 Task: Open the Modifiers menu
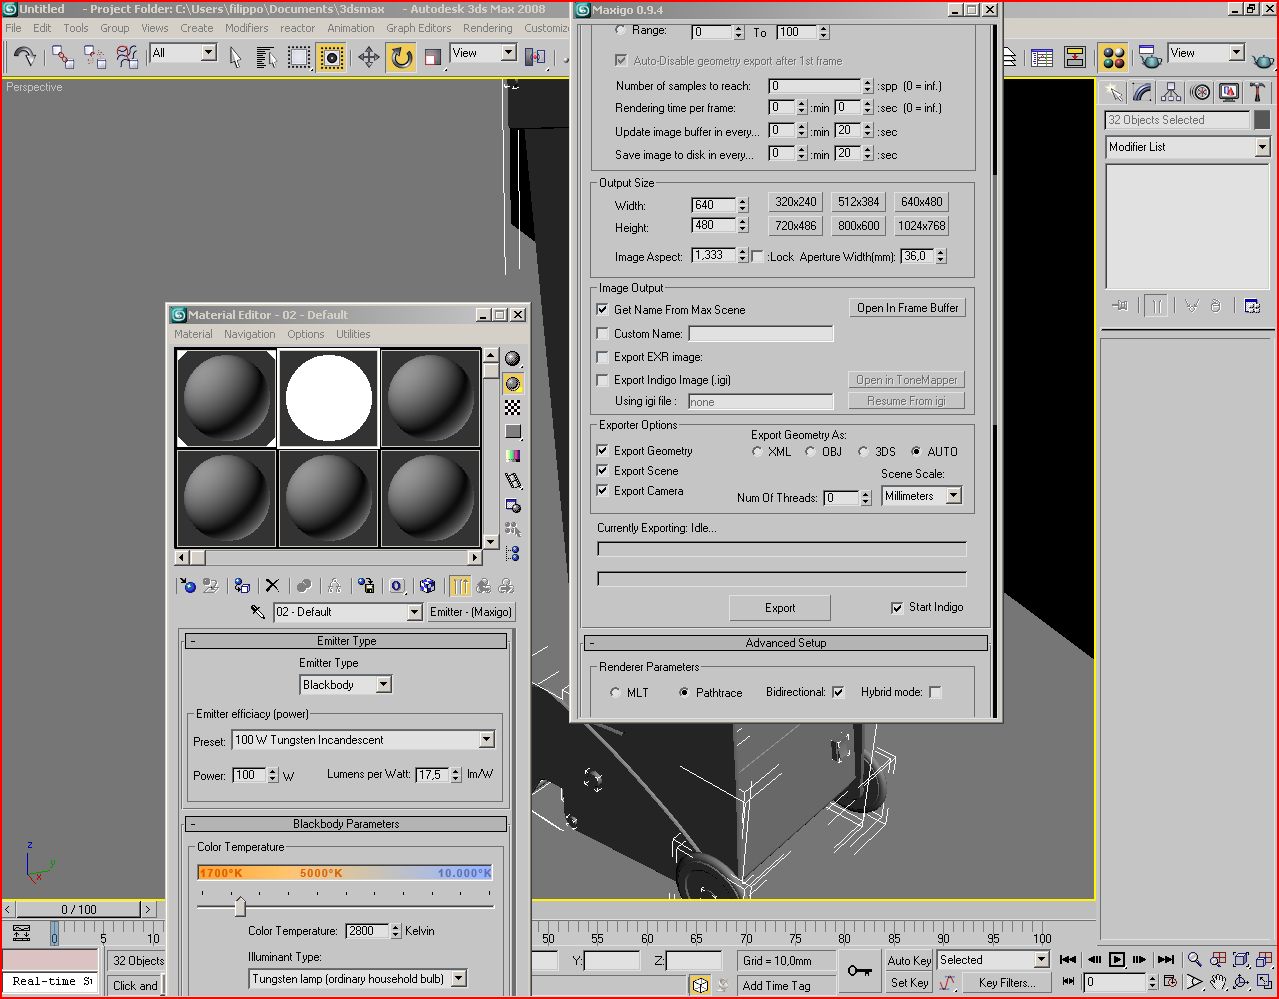246,28
